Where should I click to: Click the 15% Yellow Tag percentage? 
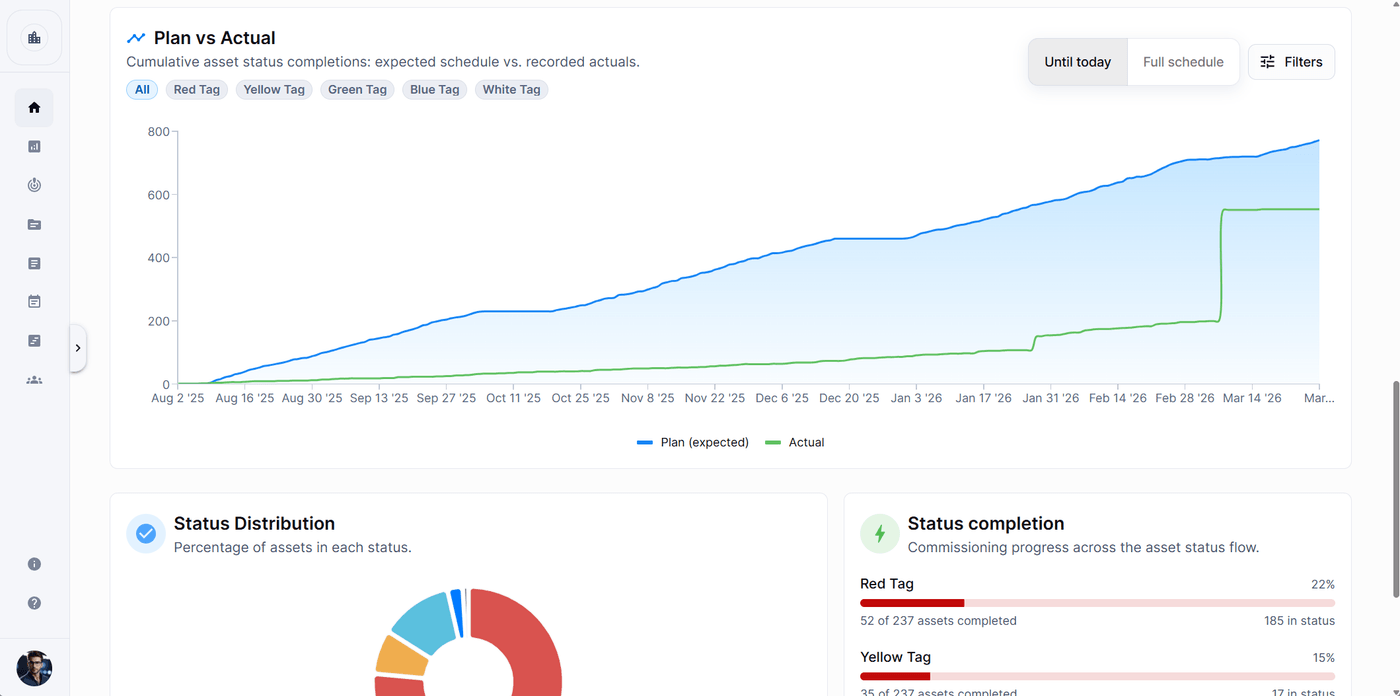coord(1323,658)
